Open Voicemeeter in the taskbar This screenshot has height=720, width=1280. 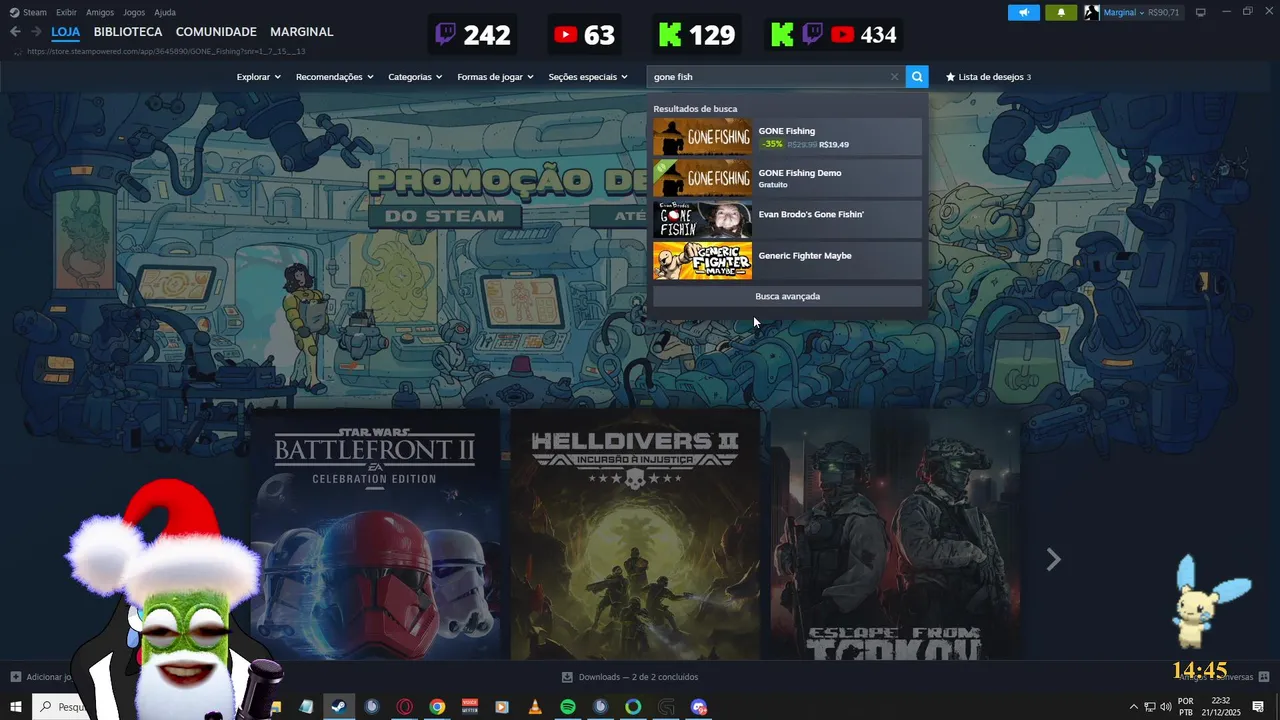coord(470,707)
